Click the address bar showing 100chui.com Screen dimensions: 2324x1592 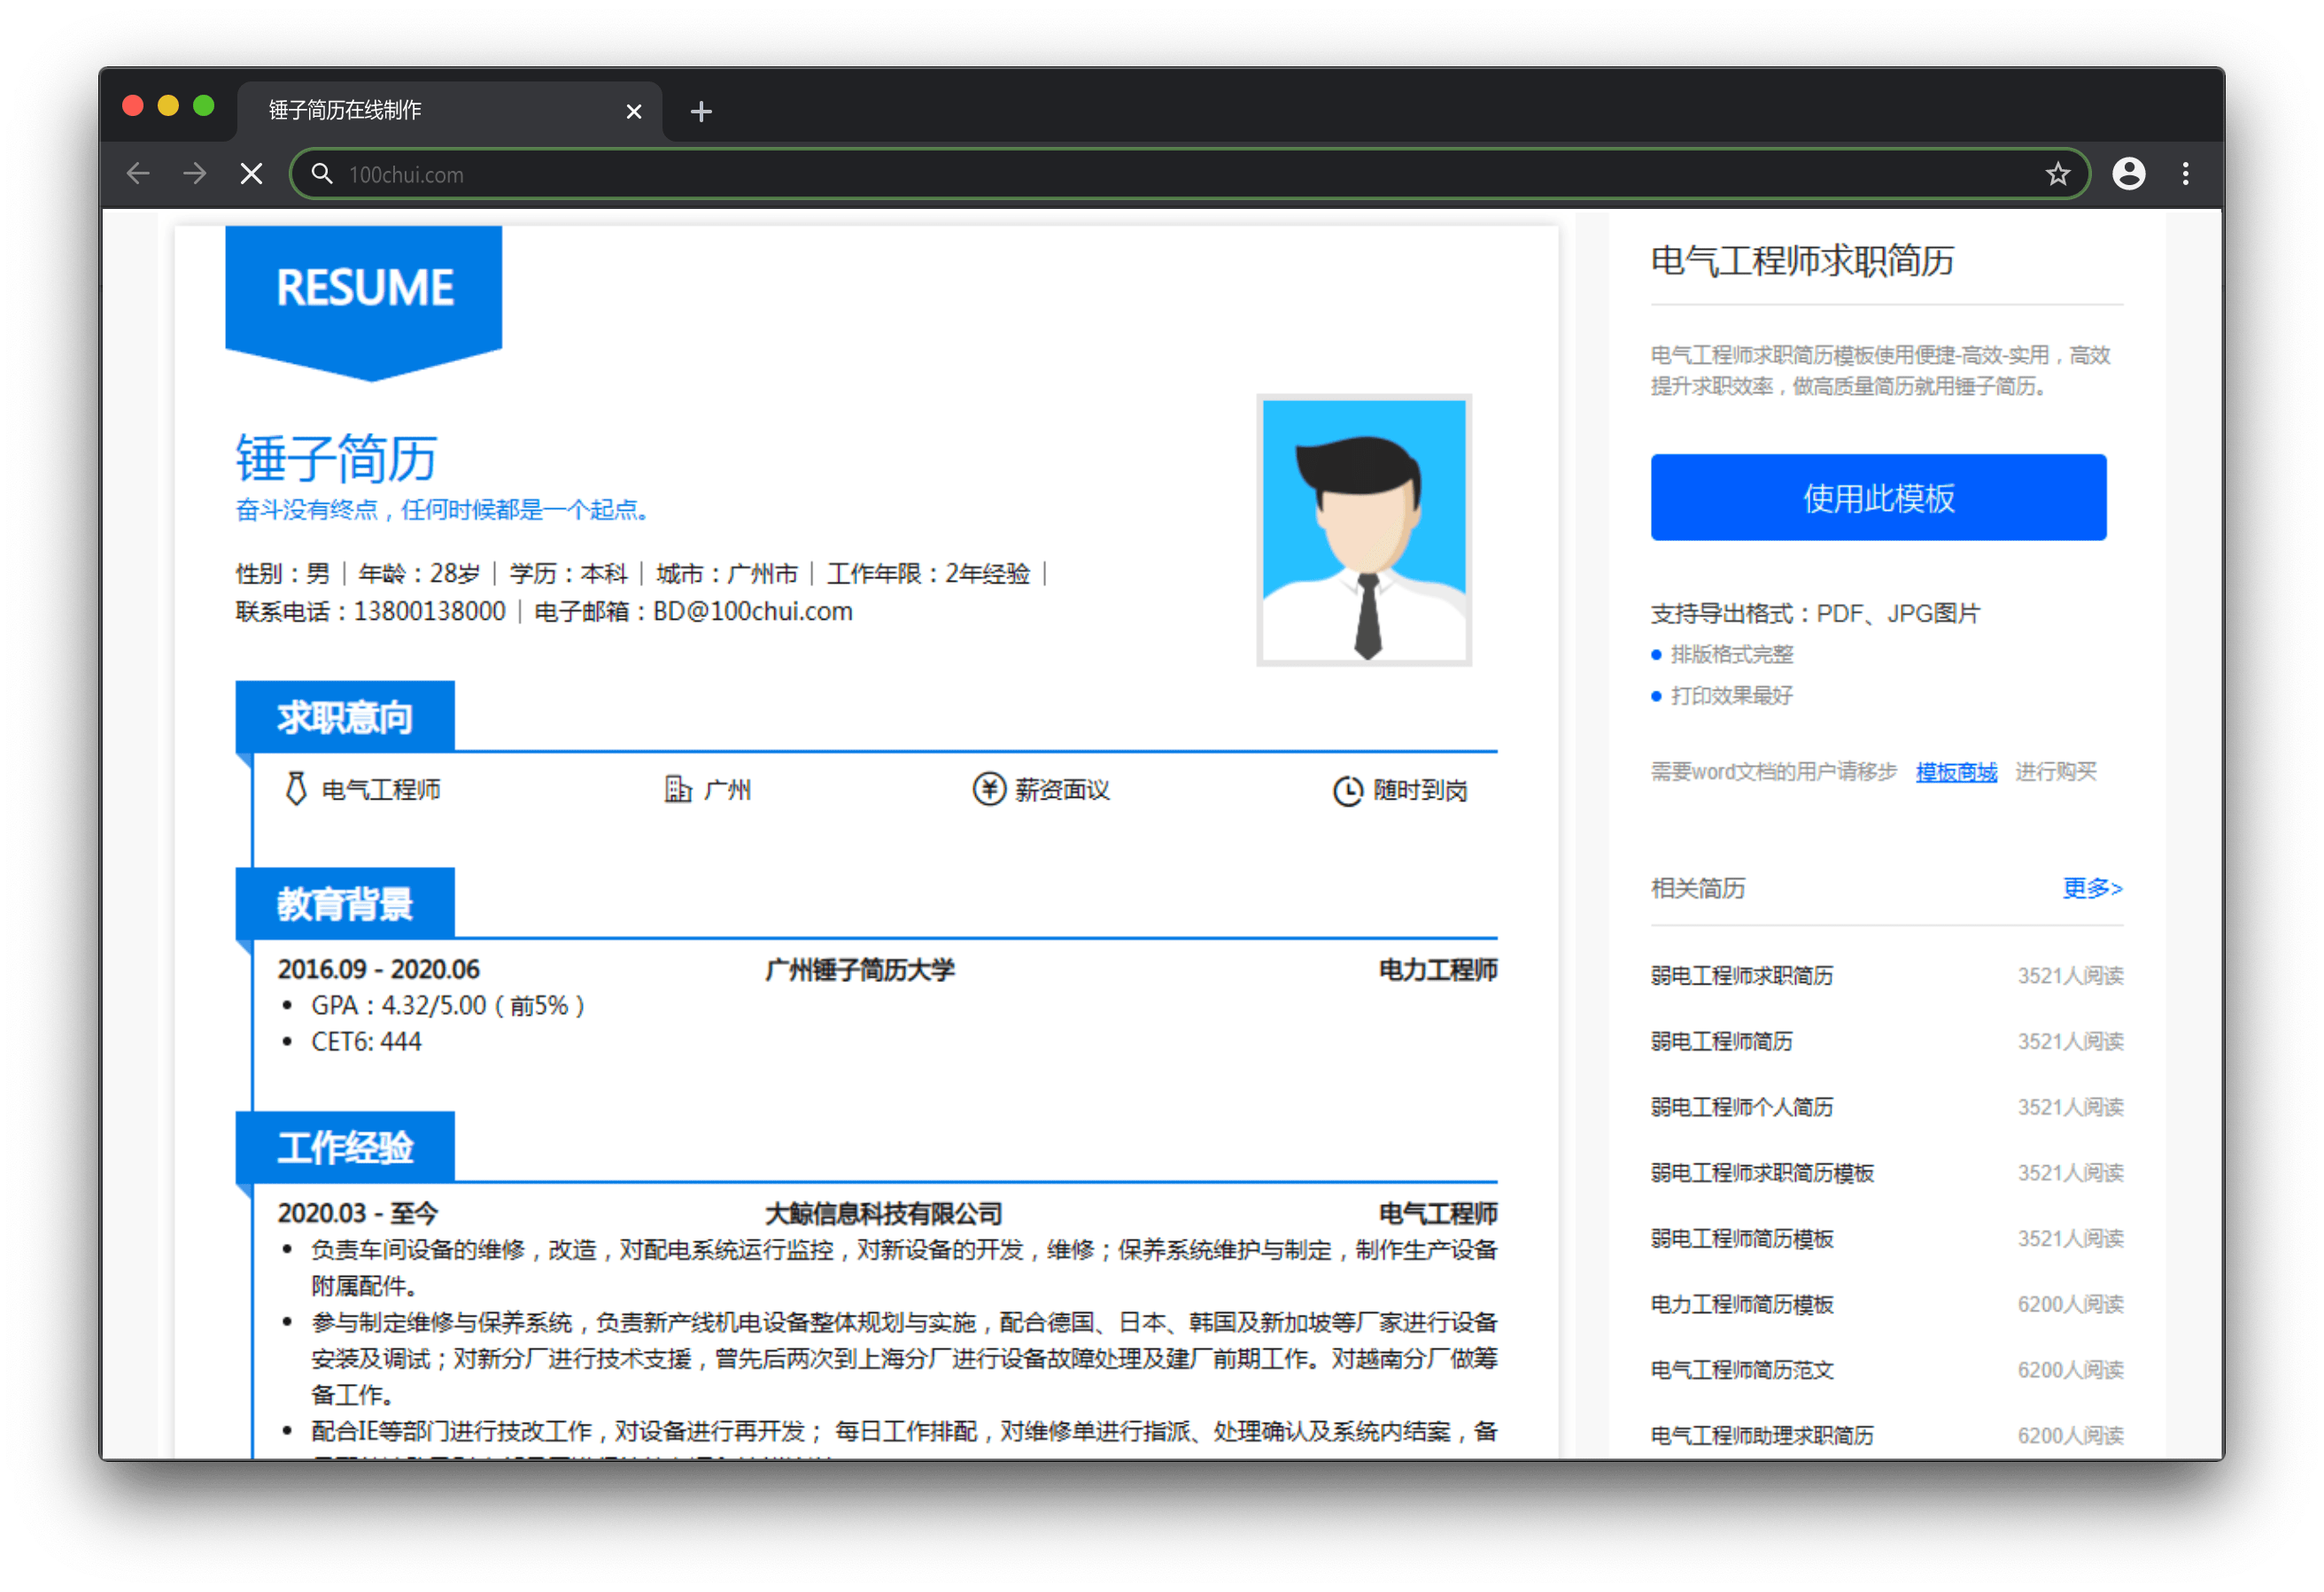1190,174
